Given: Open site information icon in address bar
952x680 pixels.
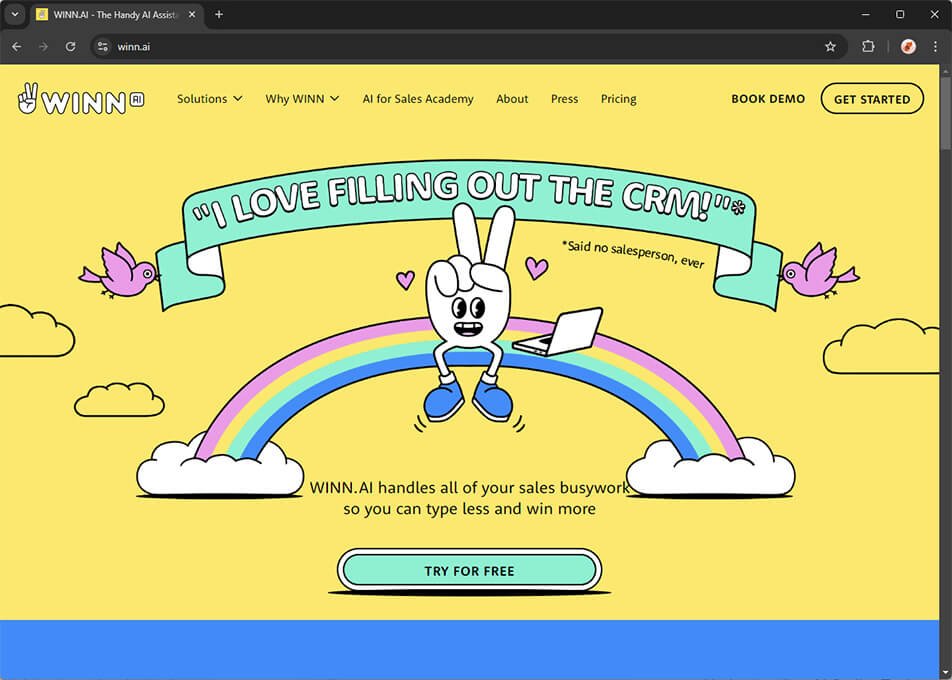Looking at the screenshot, I should point(103,47).
